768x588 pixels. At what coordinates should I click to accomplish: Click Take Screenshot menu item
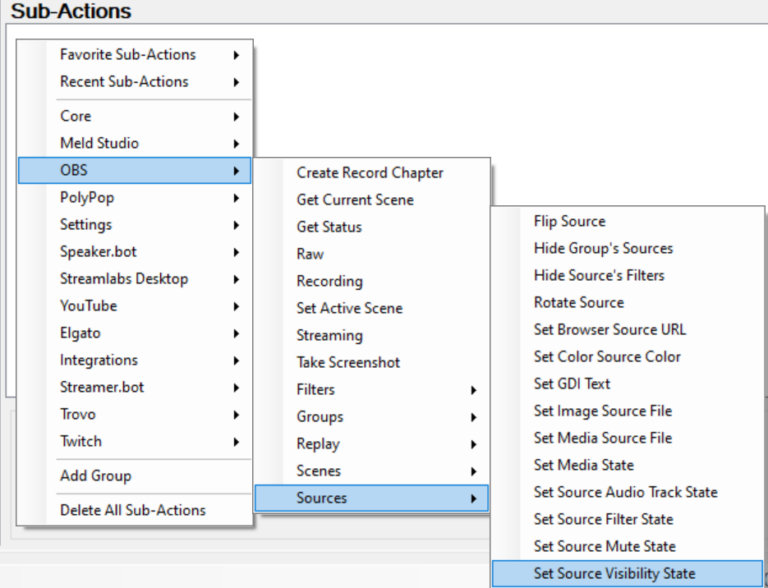pyautogui.click(x=348, y=362)
